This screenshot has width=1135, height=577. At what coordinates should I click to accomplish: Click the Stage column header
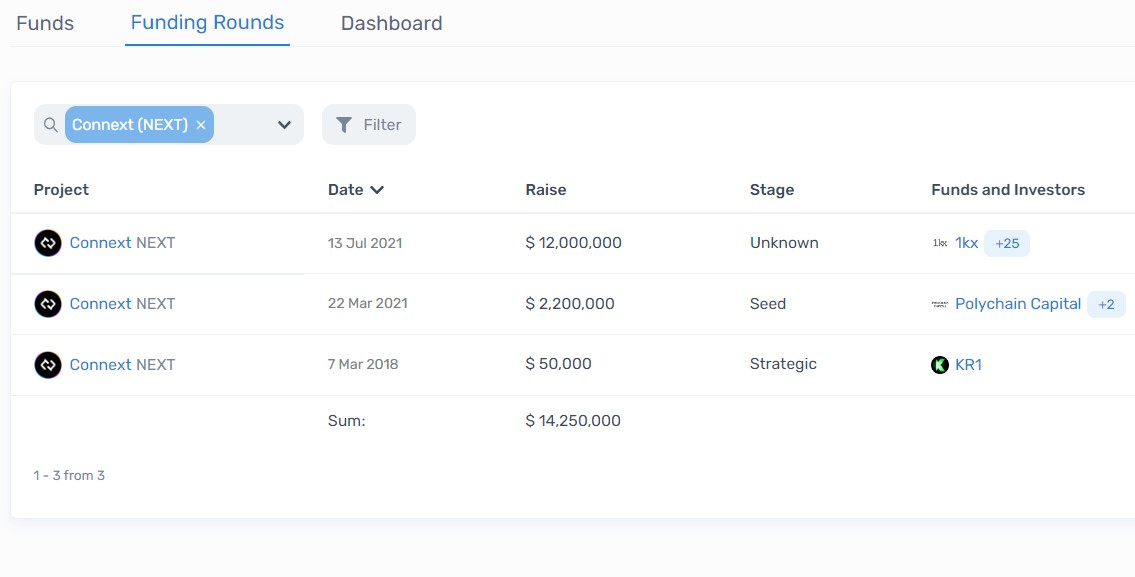772,190
